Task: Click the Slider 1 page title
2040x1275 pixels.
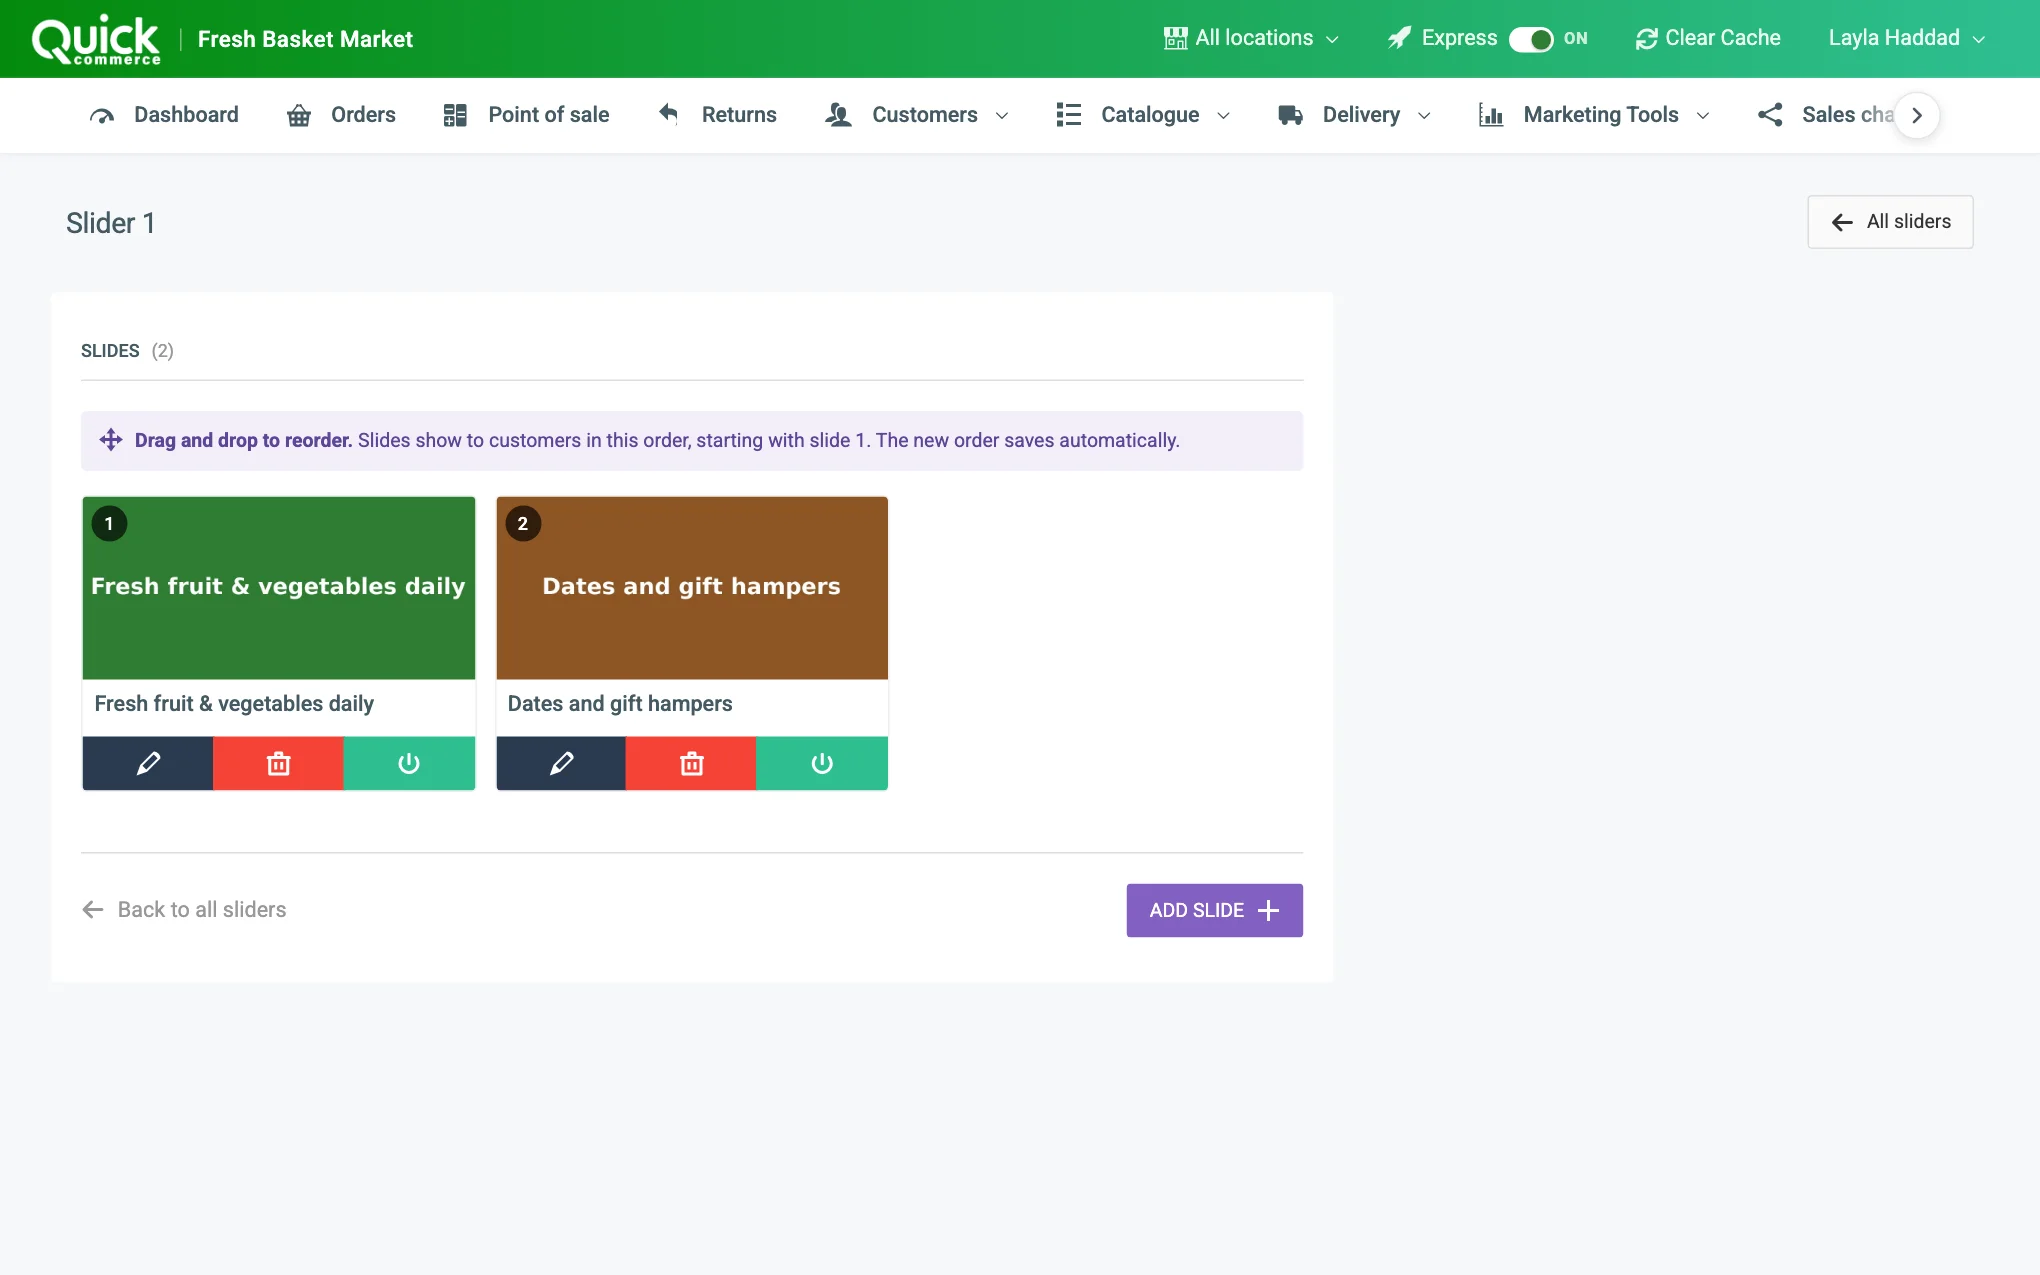Action: pyautogui.click(x=110, y=223)
